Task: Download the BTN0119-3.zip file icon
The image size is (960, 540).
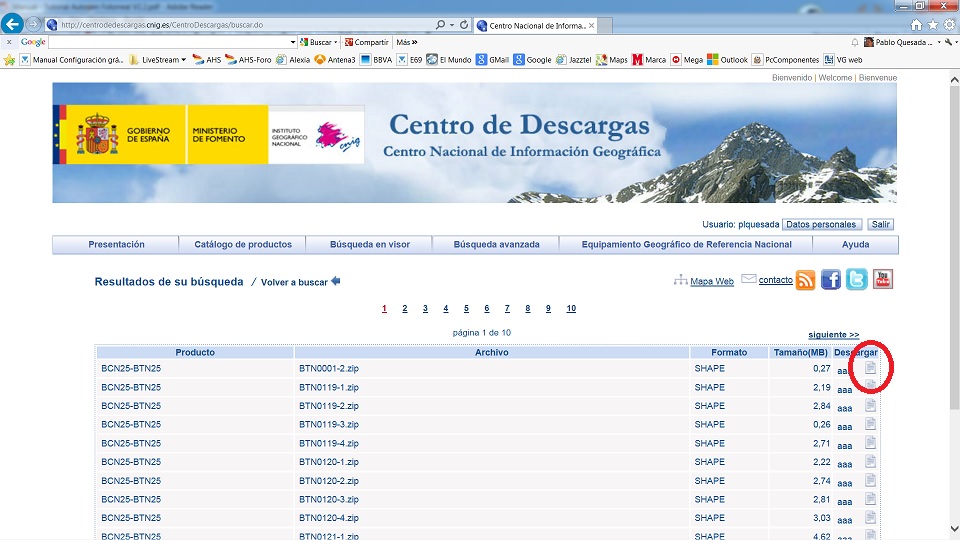Action: 870,424
